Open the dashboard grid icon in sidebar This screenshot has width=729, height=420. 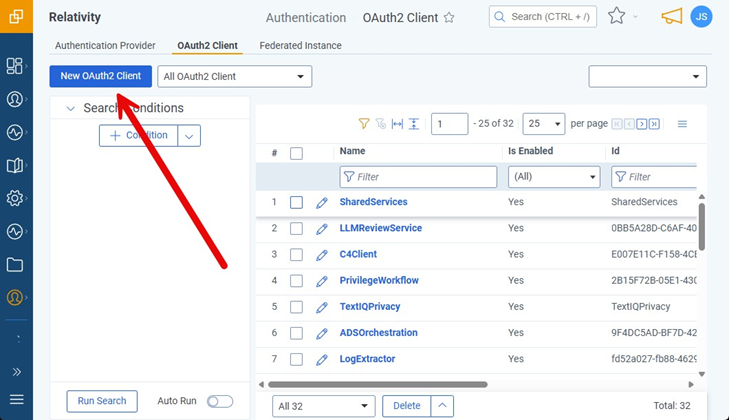14,66
